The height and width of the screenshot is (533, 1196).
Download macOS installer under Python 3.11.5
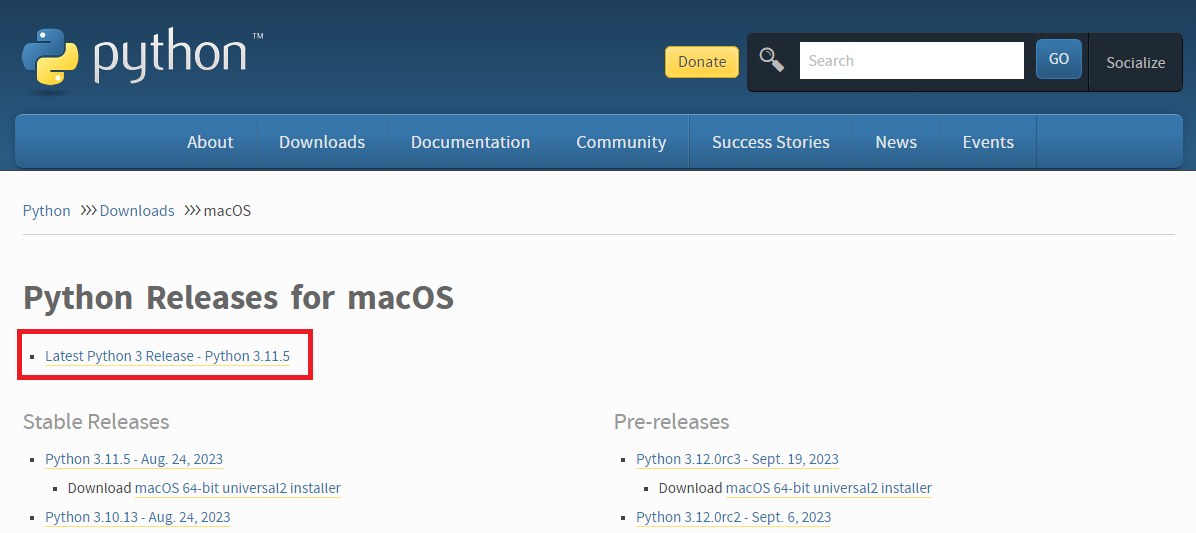coord(237,488)
